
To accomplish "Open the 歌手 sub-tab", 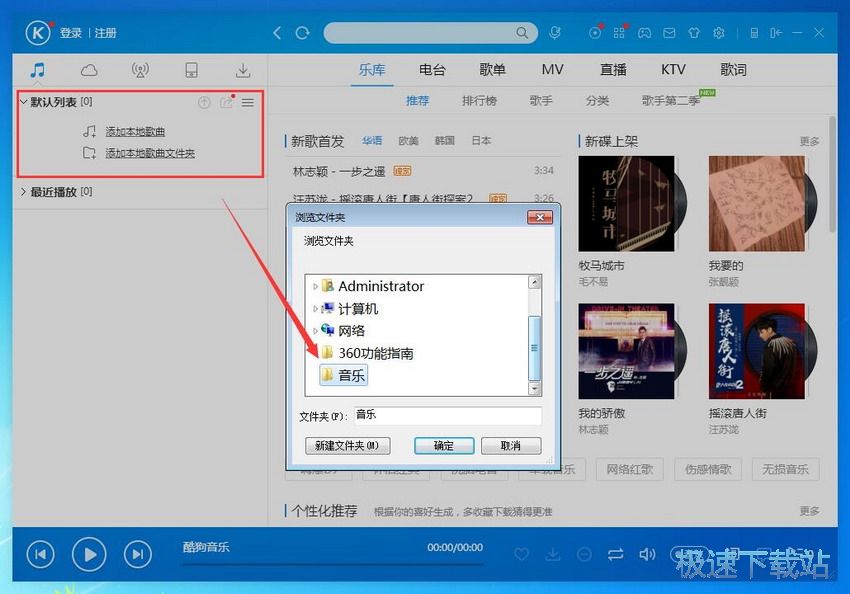I will [541, 101].
